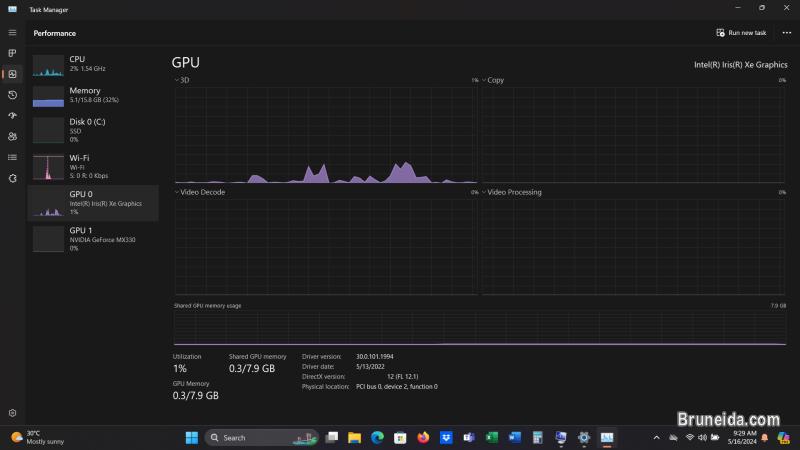Change the Copy graph engine dropdown
The height and width of the screenshot is (450, 800).
pos(484,80)
